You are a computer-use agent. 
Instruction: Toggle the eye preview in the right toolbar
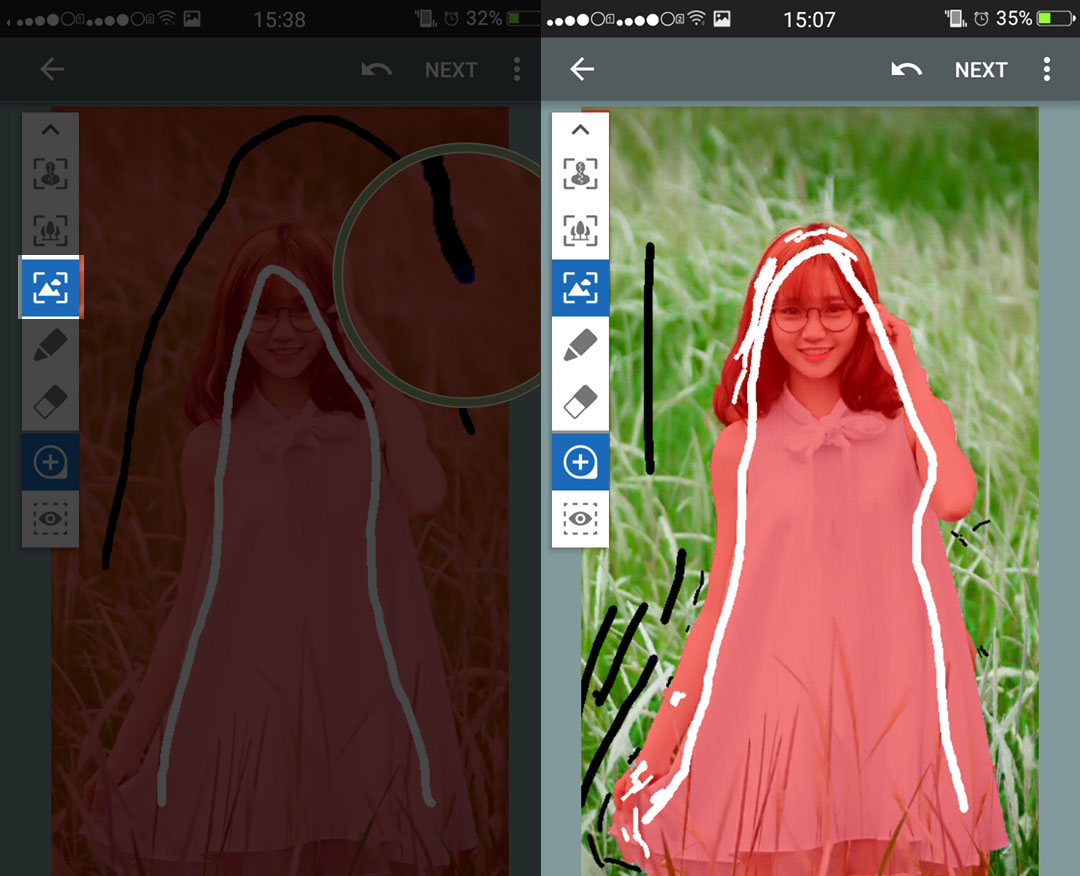(580, 519)
